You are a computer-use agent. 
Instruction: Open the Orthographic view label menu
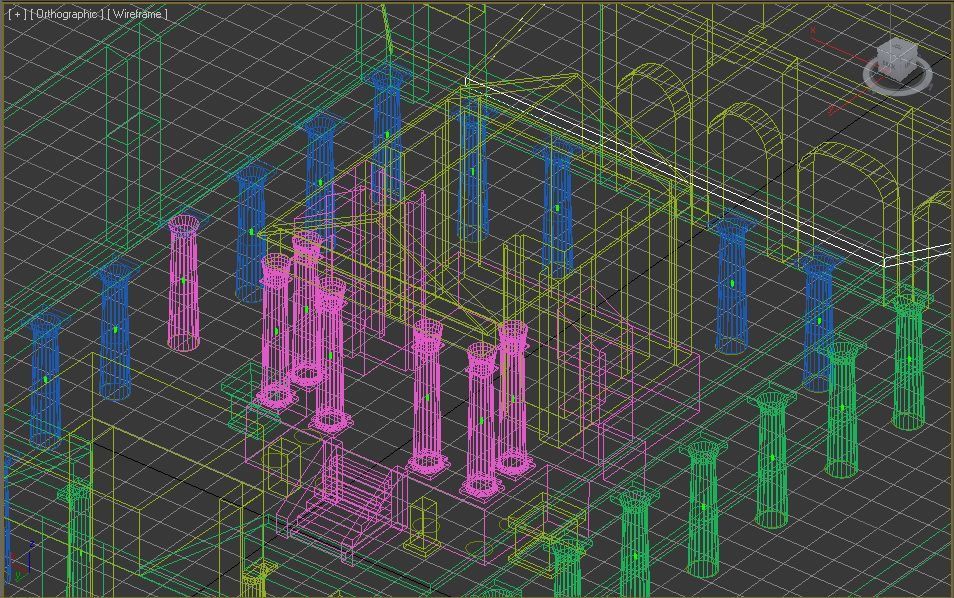click(x=67, y=13)
